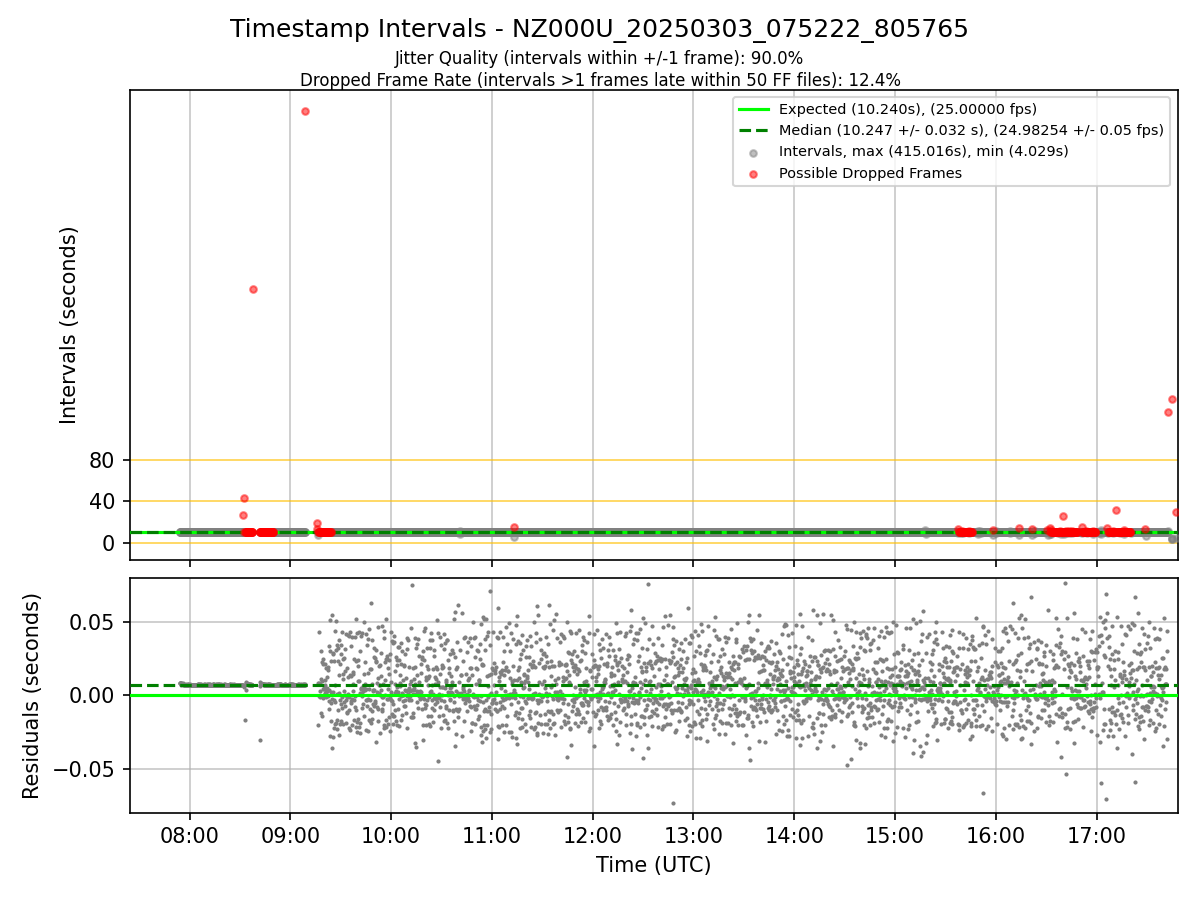Click the 'Intervals (seconds)' y-axis label
This screenshot has height=900, width=1200.
click(x=68, y=325)
